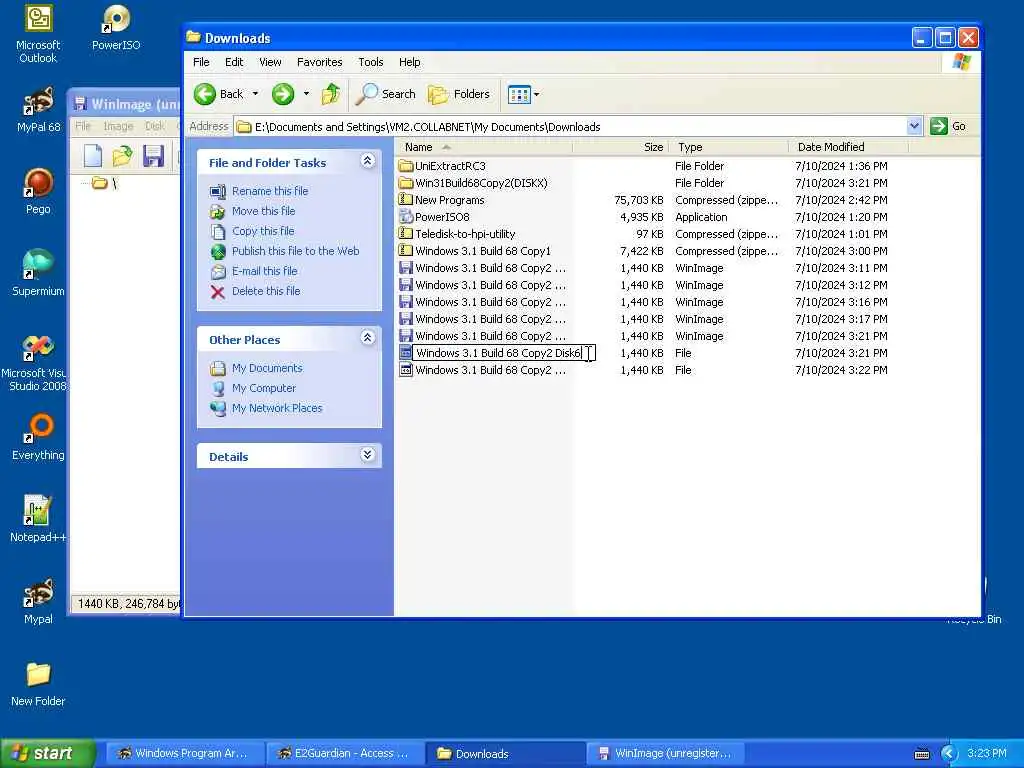Screen dimensions: 1024x768
Task: Expand the Address bar dropdown
Action: pos(914,126)
